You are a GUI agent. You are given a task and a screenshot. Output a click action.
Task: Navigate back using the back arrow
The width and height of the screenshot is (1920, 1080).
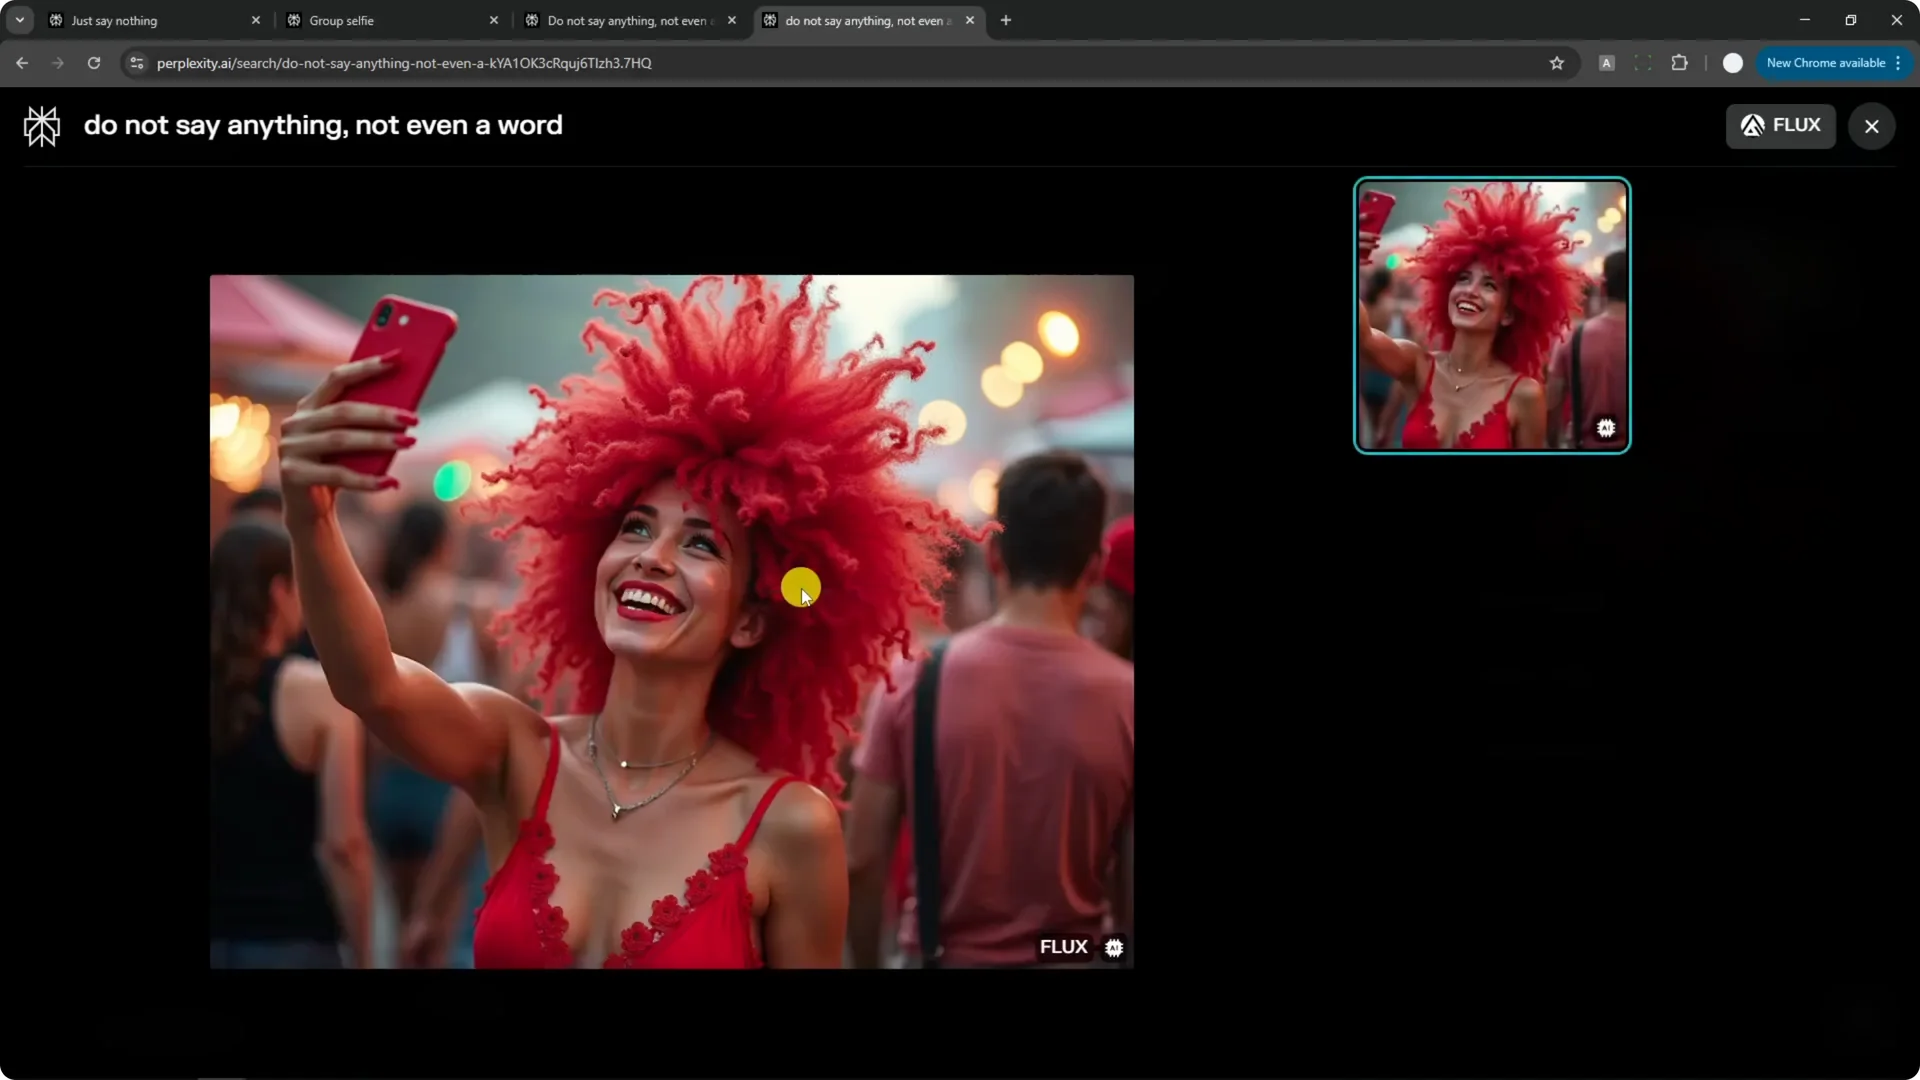[22, 63]
